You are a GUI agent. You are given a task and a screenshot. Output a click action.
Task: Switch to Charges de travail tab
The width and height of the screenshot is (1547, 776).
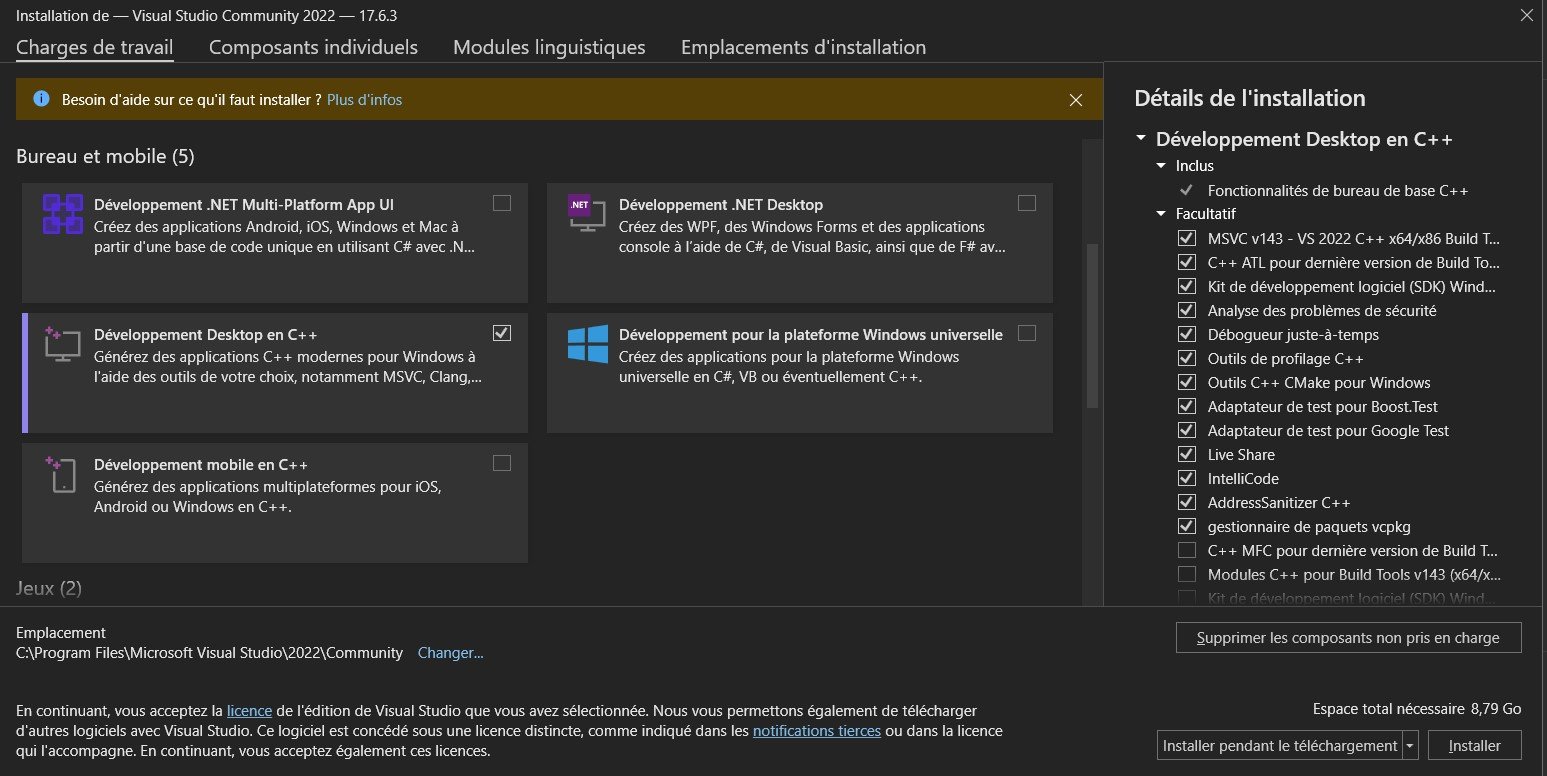click(x=95, y=47)
